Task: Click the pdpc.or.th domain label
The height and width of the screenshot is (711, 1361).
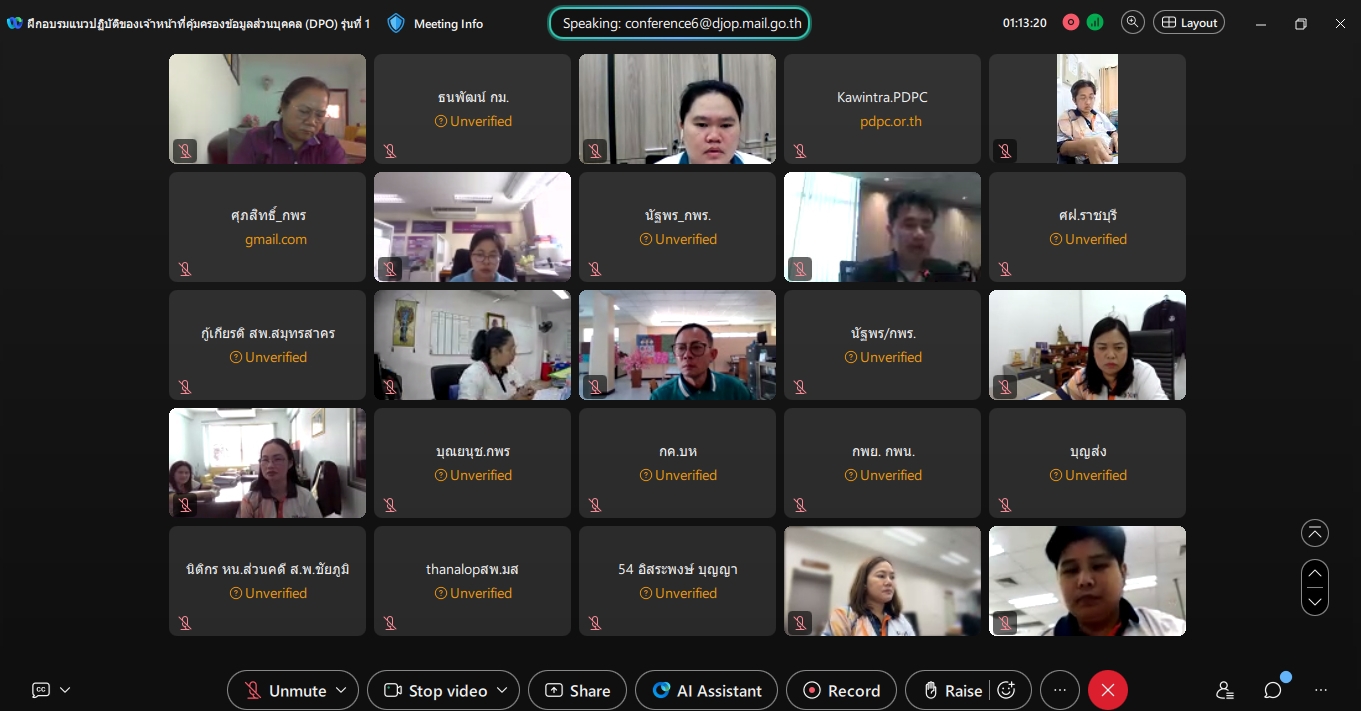Action: tap(891, 121)
